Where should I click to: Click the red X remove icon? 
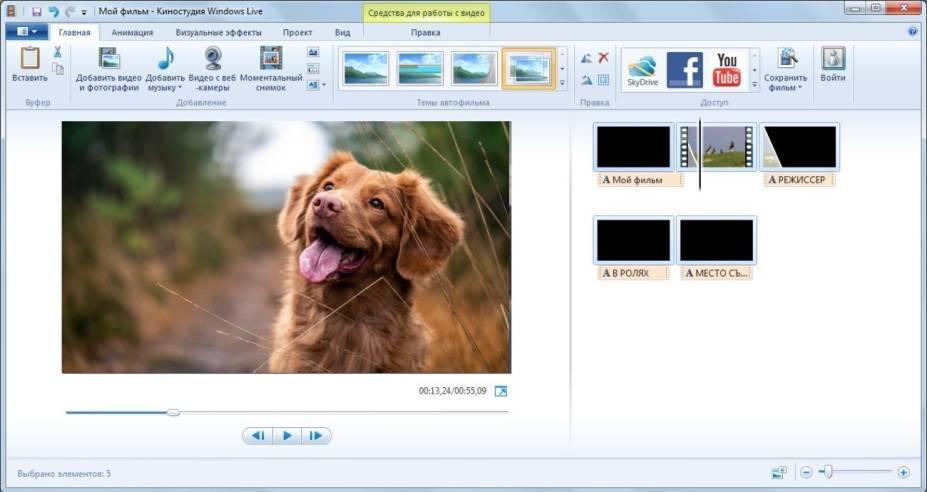603,58
